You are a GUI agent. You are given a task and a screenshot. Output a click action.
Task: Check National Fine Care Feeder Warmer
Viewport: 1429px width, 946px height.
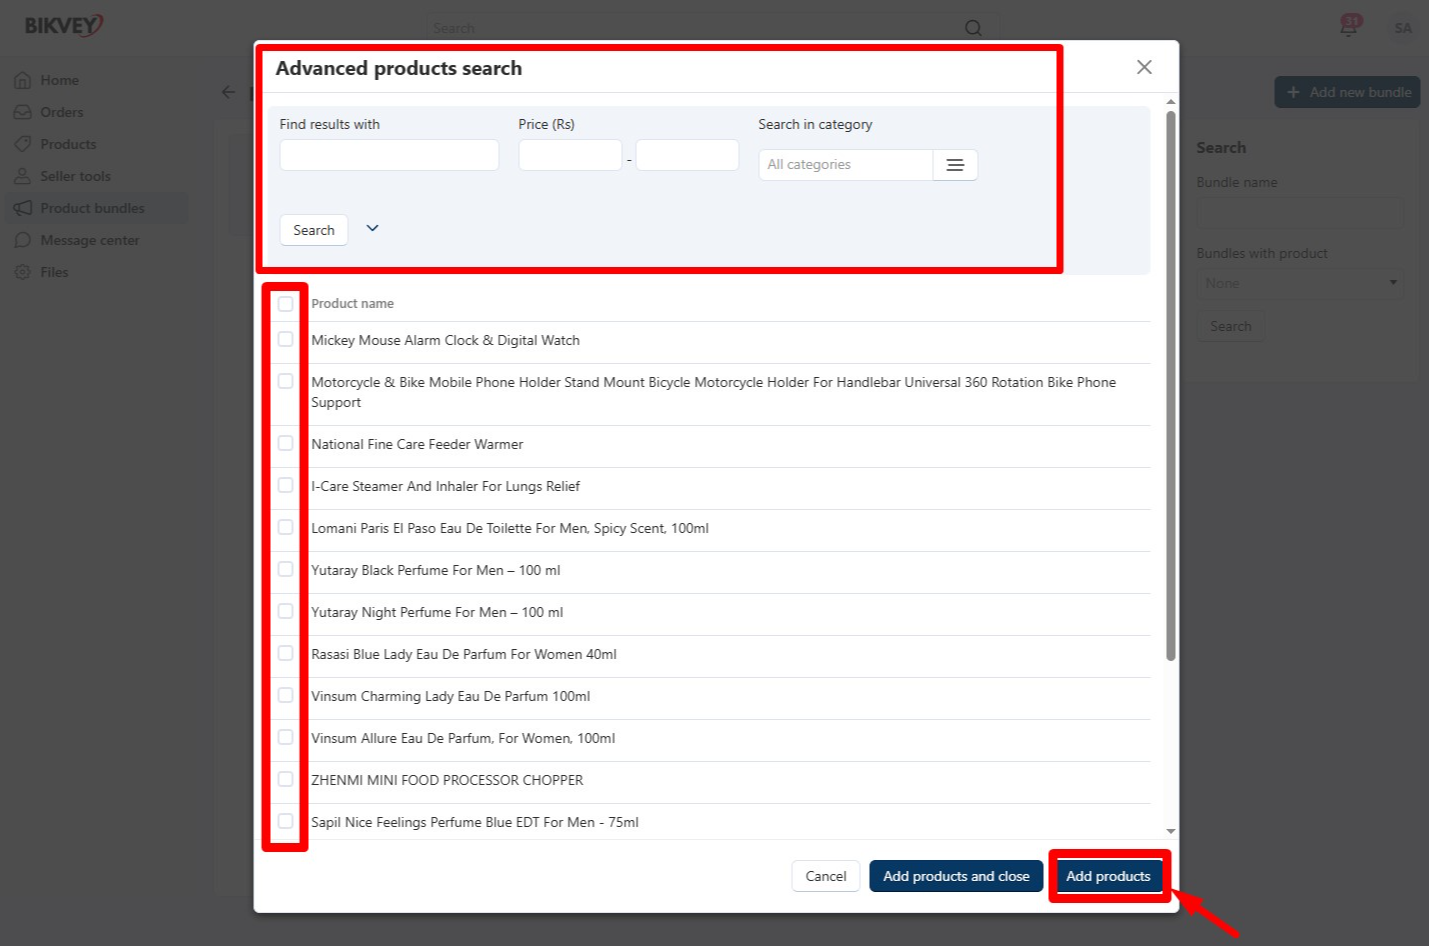pos(286,443)
